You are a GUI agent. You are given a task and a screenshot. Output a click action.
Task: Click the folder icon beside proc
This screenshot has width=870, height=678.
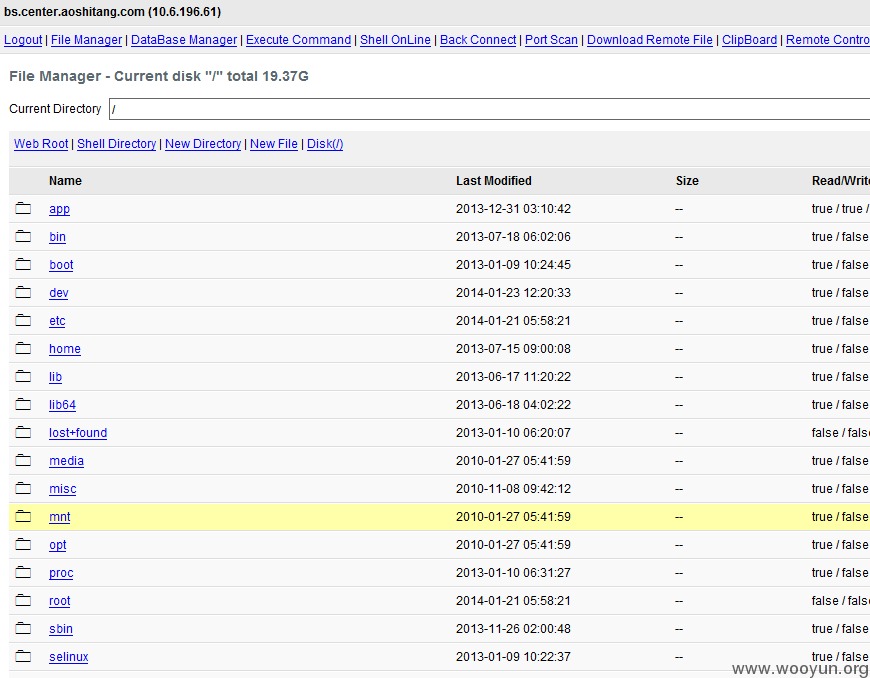(23, 572)
